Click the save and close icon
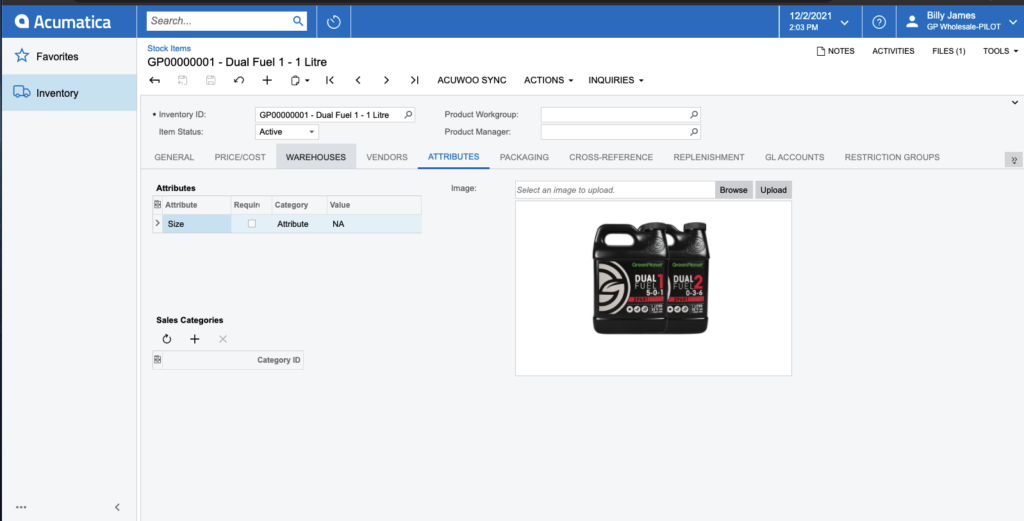This screenshot has width=1024, height=521. pyautogui.click(x=183, y=80)
